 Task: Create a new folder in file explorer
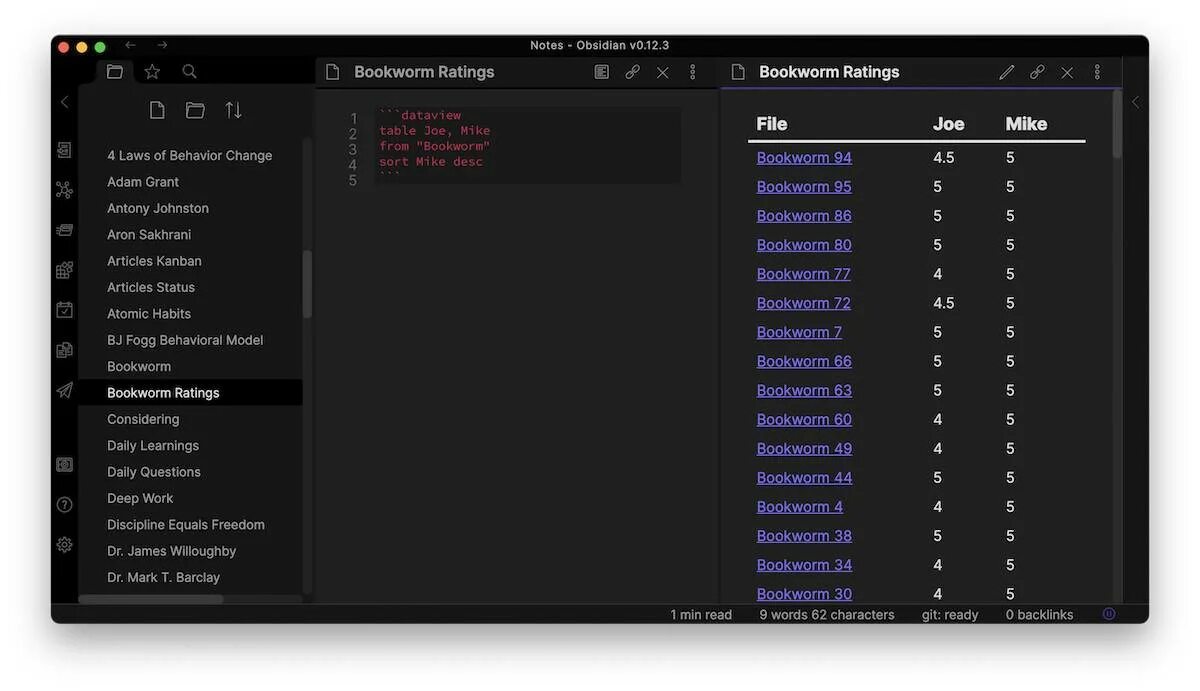pyautogui.click(x=195, y=110)
